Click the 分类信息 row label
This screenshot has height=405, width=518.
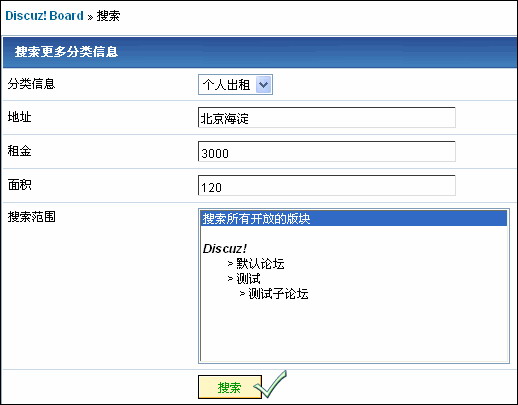pos(31,84)
